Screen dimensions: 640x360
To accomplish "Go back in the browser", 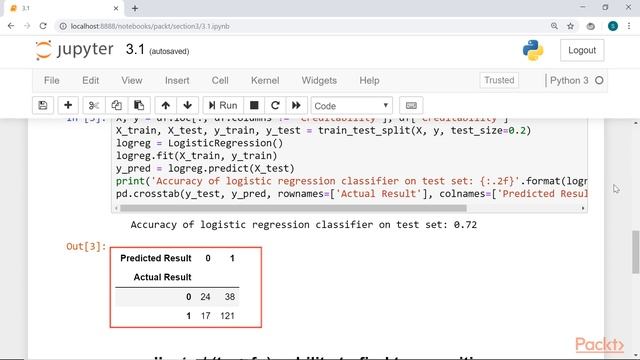I will coord(11,26).
